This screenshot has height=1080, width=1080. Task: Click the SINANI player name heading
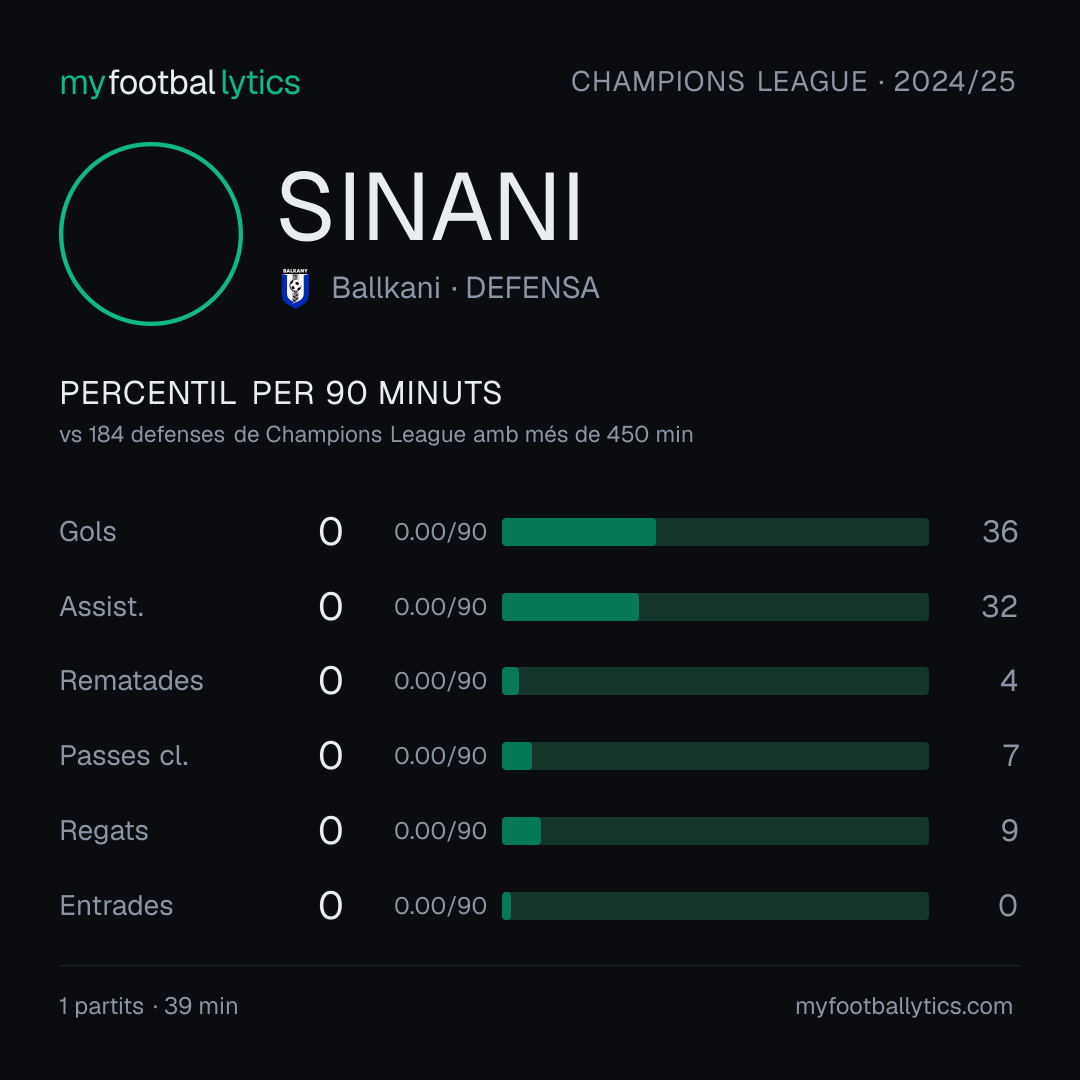(x=430, y=207)
